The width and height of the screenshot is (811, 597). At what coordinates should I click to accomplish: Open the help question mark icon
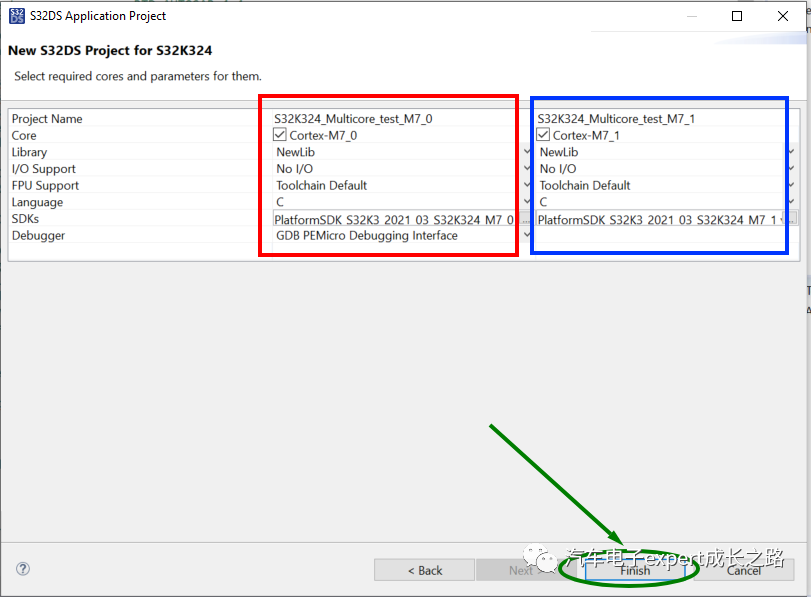(23, 569)
